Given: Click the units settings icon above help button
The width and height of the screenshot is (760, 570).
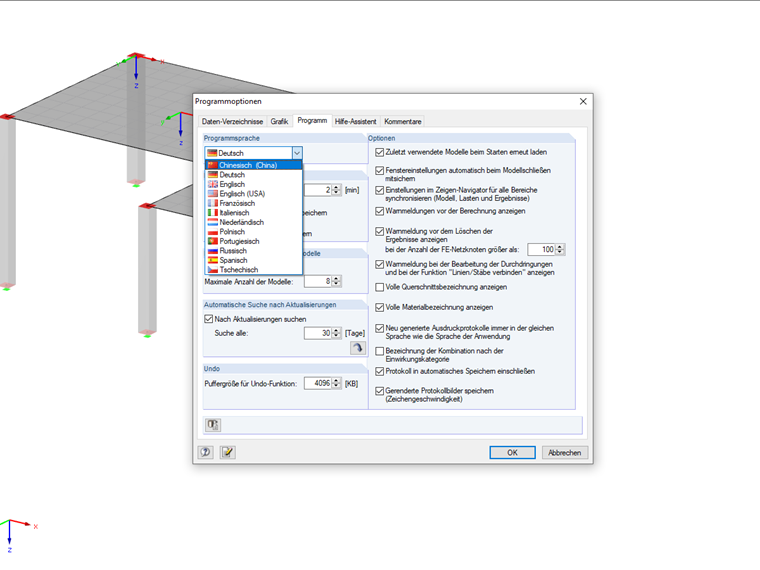Looking at the screenshot, I should click(213, 425).
